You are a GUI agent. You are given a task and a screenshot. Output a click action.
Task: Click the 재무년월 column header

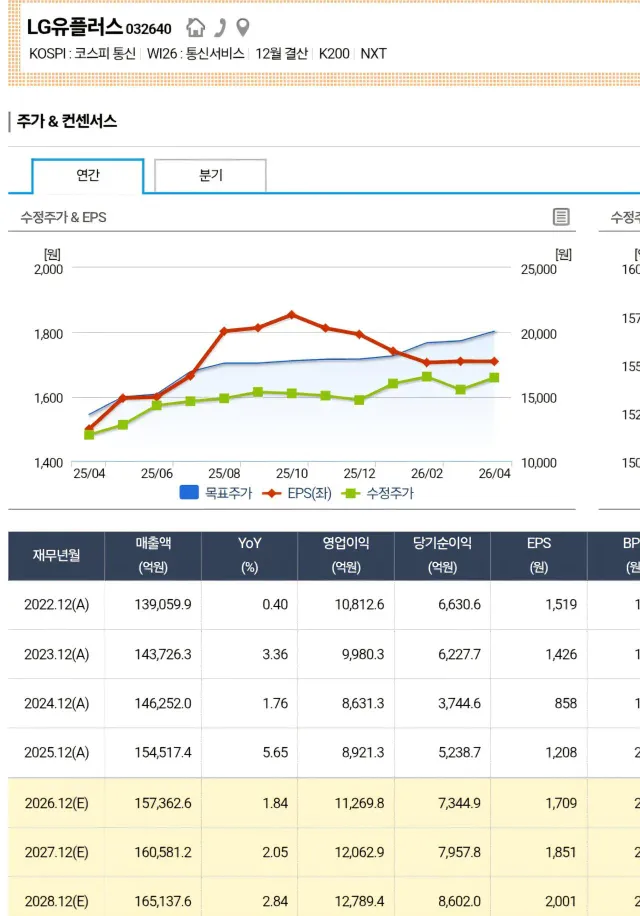pos(56,556)
